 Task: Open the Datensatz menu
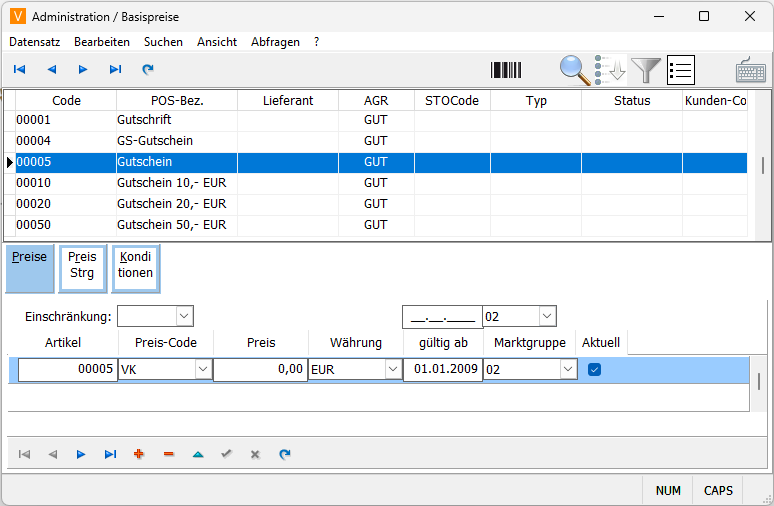(34, 42)
